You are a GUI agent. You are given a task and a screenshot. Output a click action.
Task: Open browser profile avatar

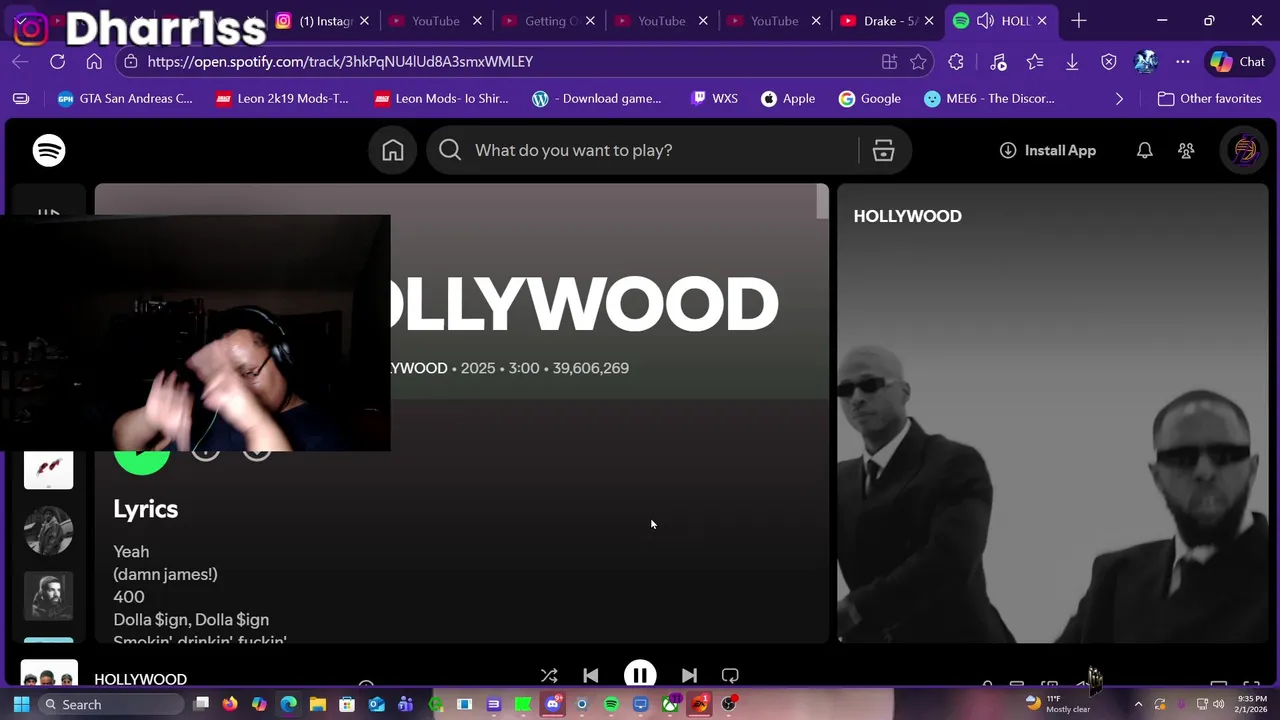pos(1146,62)
